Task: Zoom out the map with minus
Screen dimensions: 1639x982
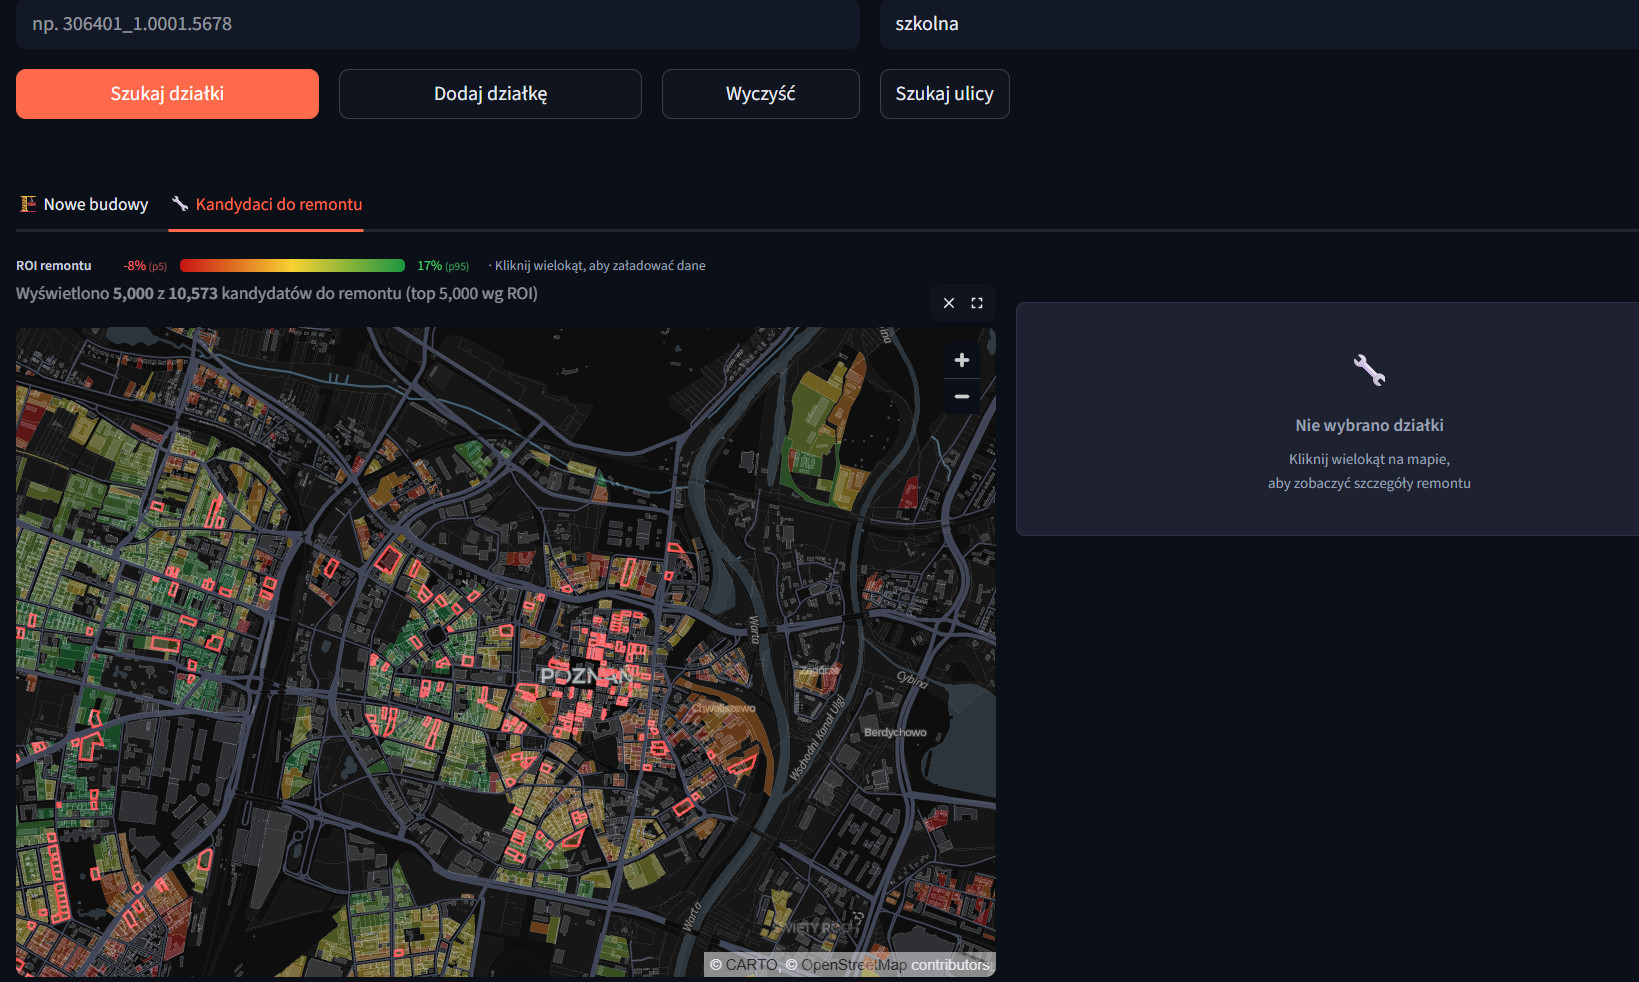Action: click(x=962, y=396)
